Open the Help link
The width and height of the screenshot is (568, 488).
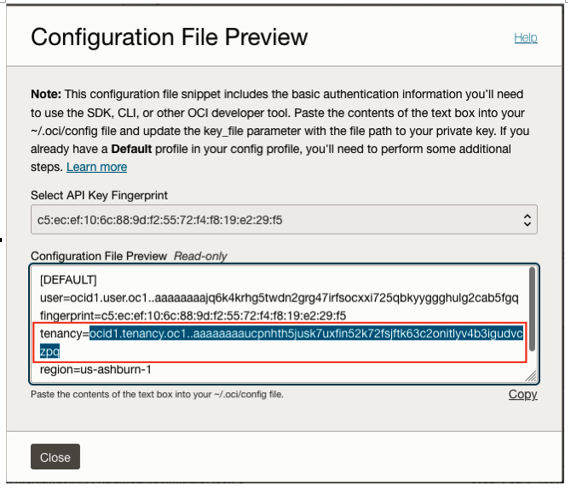[526, 38]
